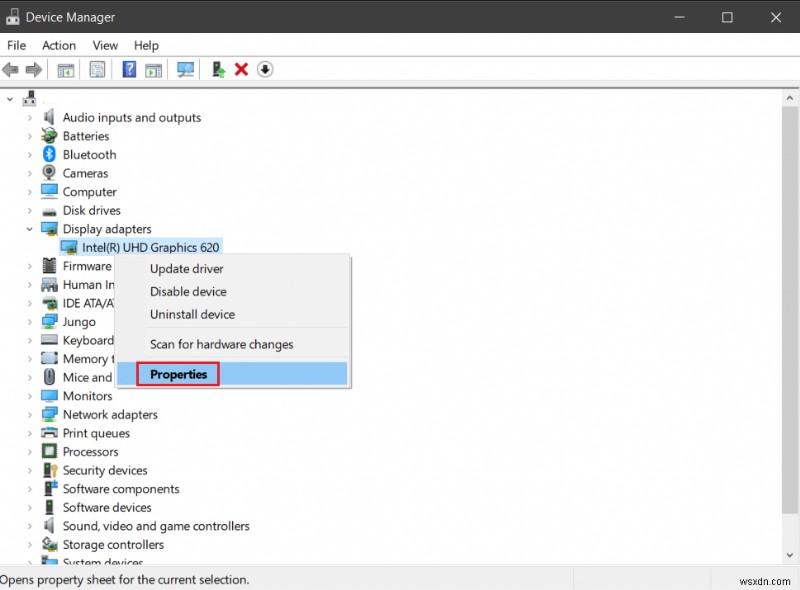
Task: Select the Computer row
Action: point(89,192)
